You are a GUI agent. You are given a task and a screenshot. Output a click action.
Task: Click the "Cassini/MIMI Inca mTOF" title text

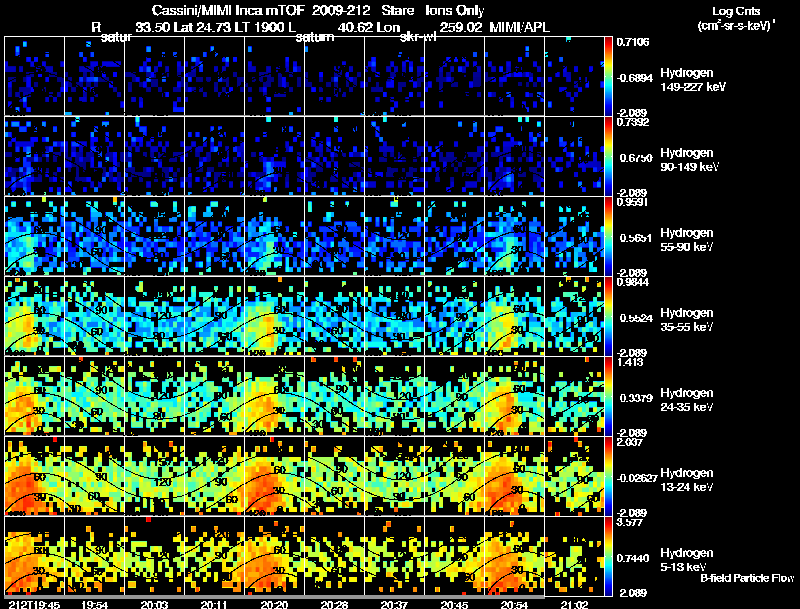(x=228, y=11)
